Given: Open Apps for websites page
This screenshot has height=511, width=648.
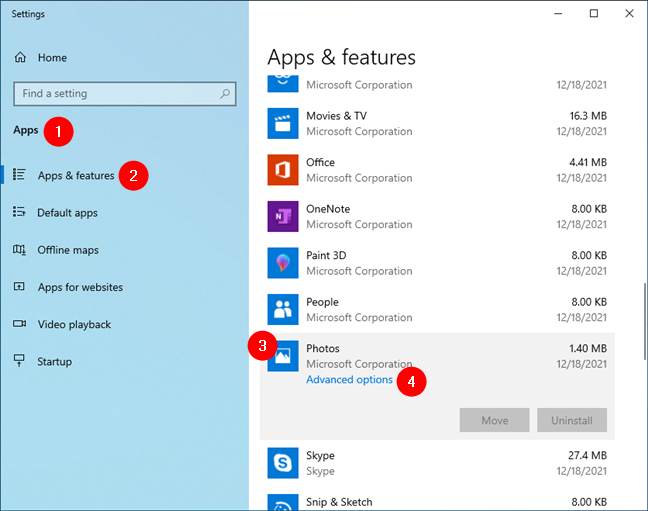Looking at the screenshot, I should pos(80,287).
